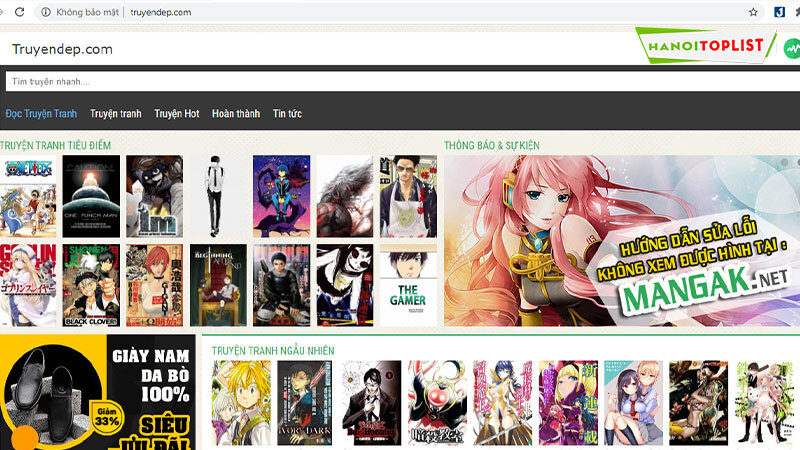Open the blond character random comic cover
Image resolution: width=800 pixels, height=450 pixels.
[x=241, y=403]
